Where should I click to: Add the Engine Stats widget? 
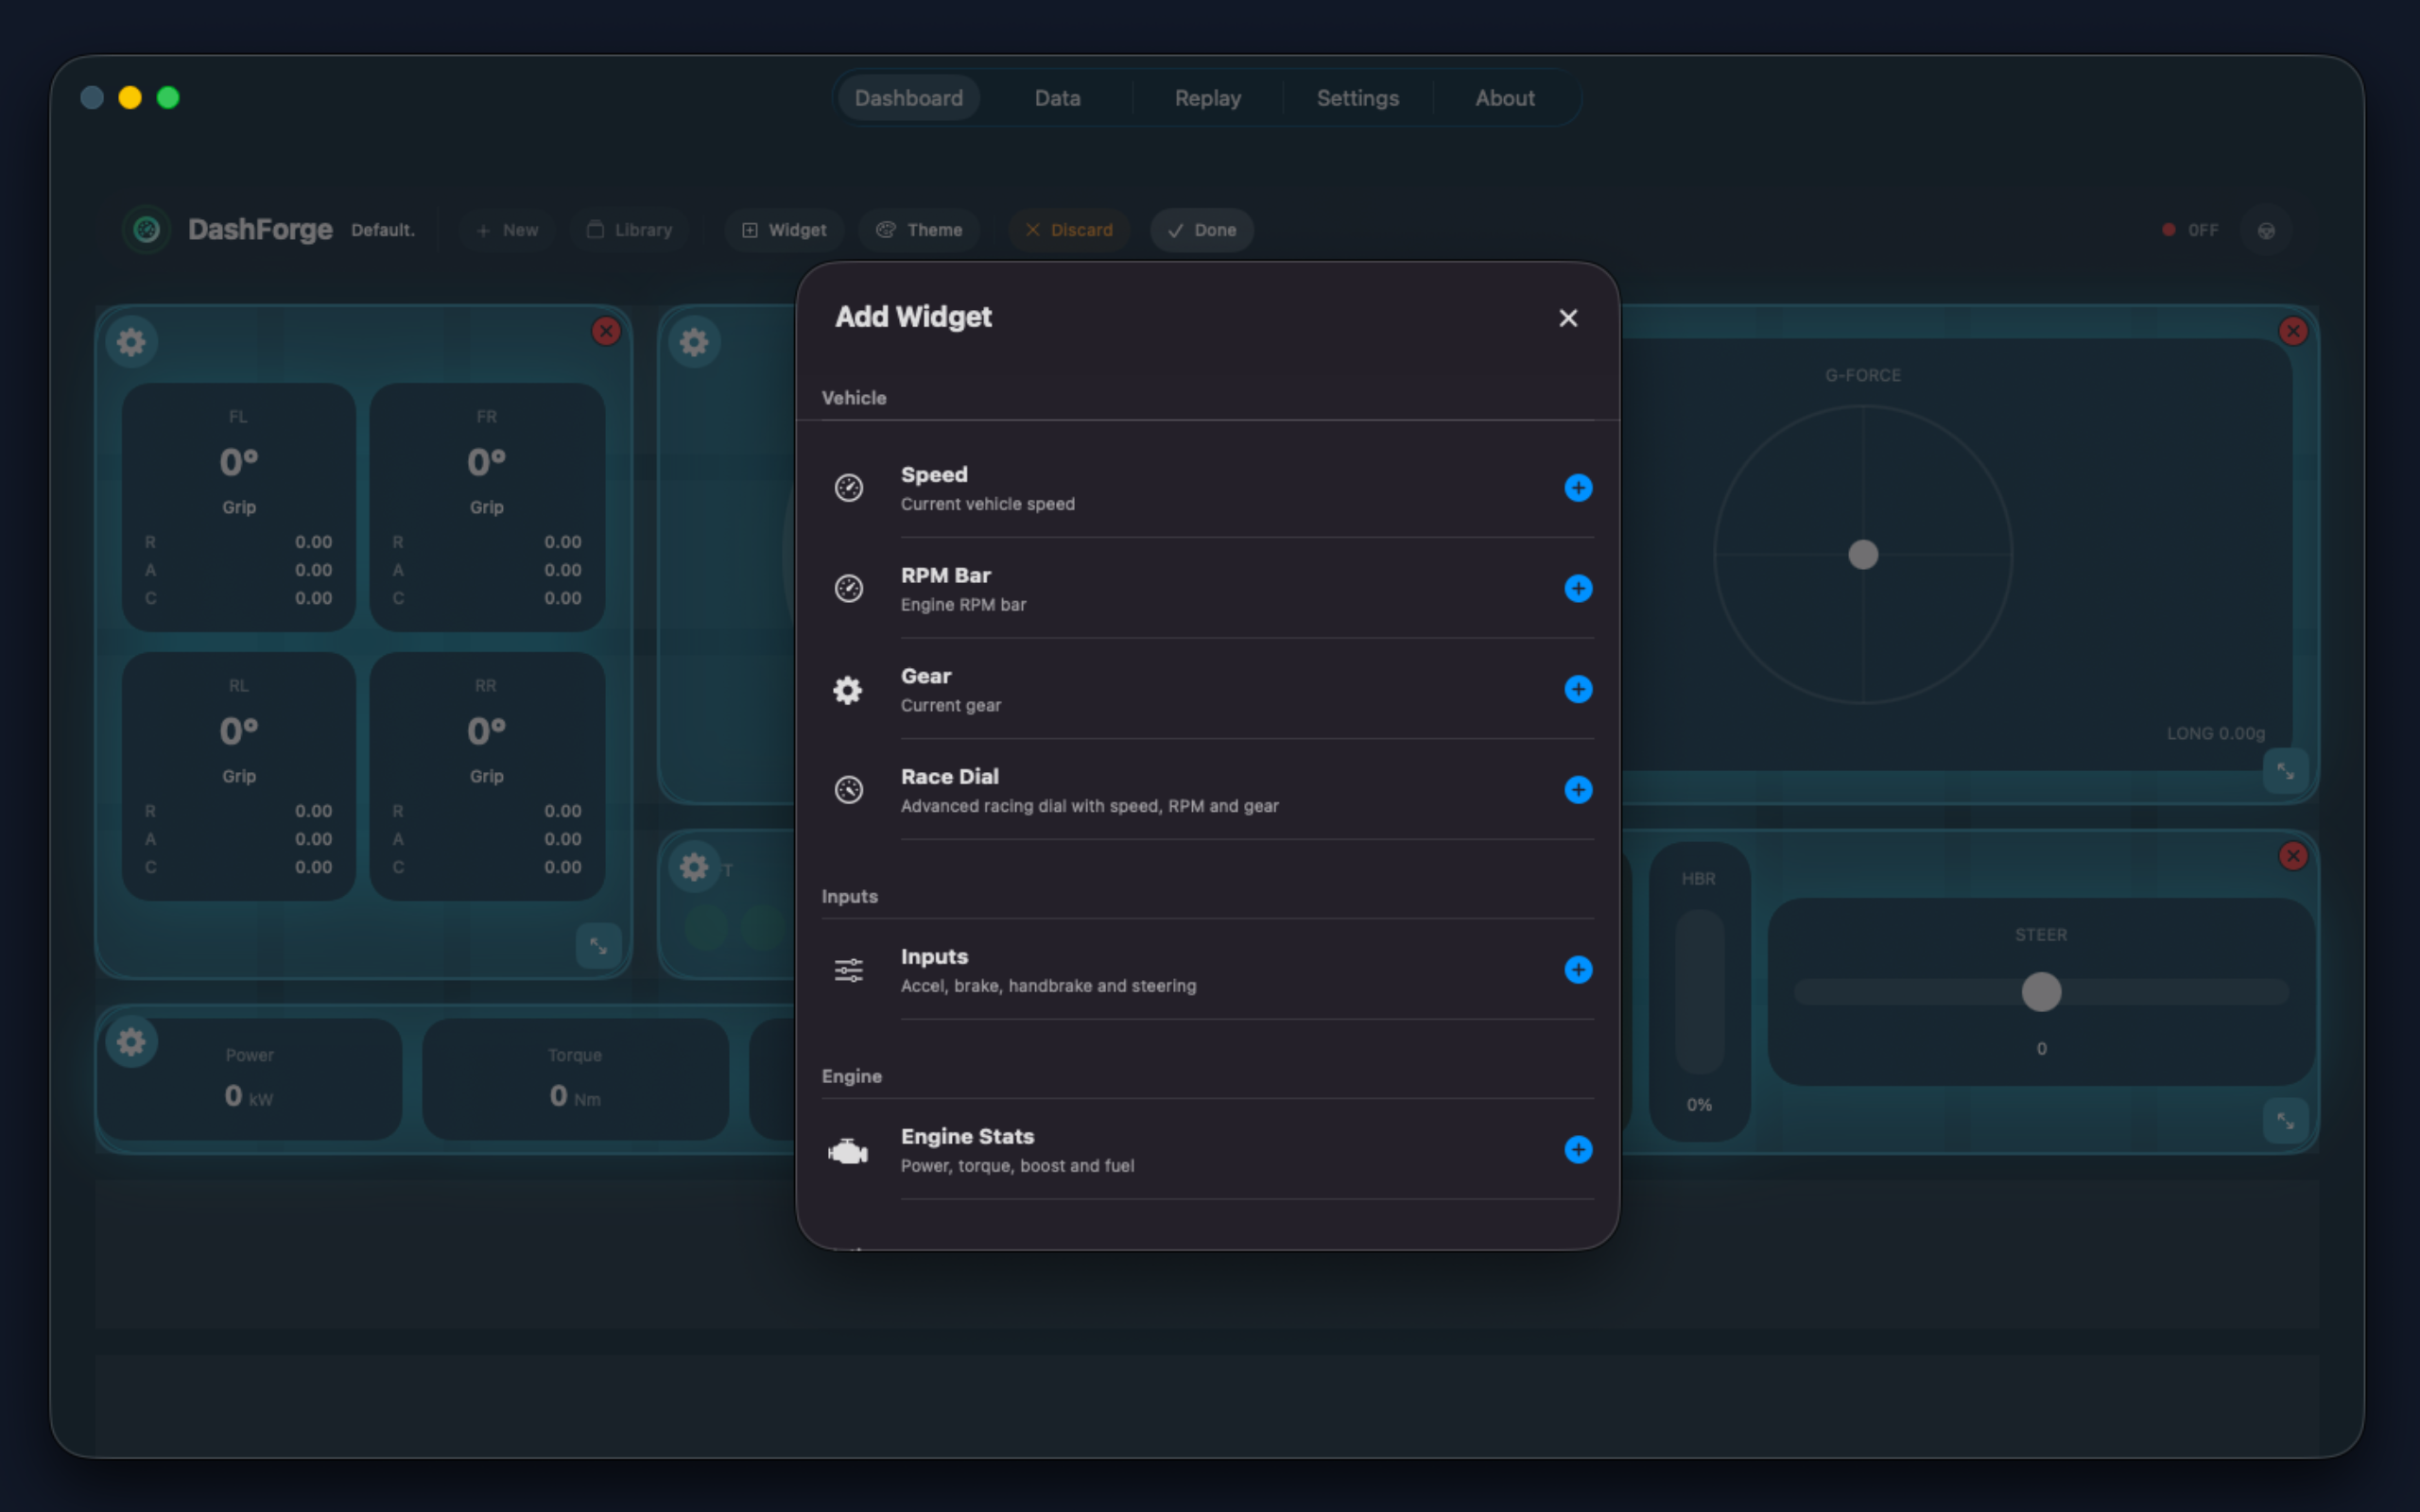(x=1578, y=1149)
